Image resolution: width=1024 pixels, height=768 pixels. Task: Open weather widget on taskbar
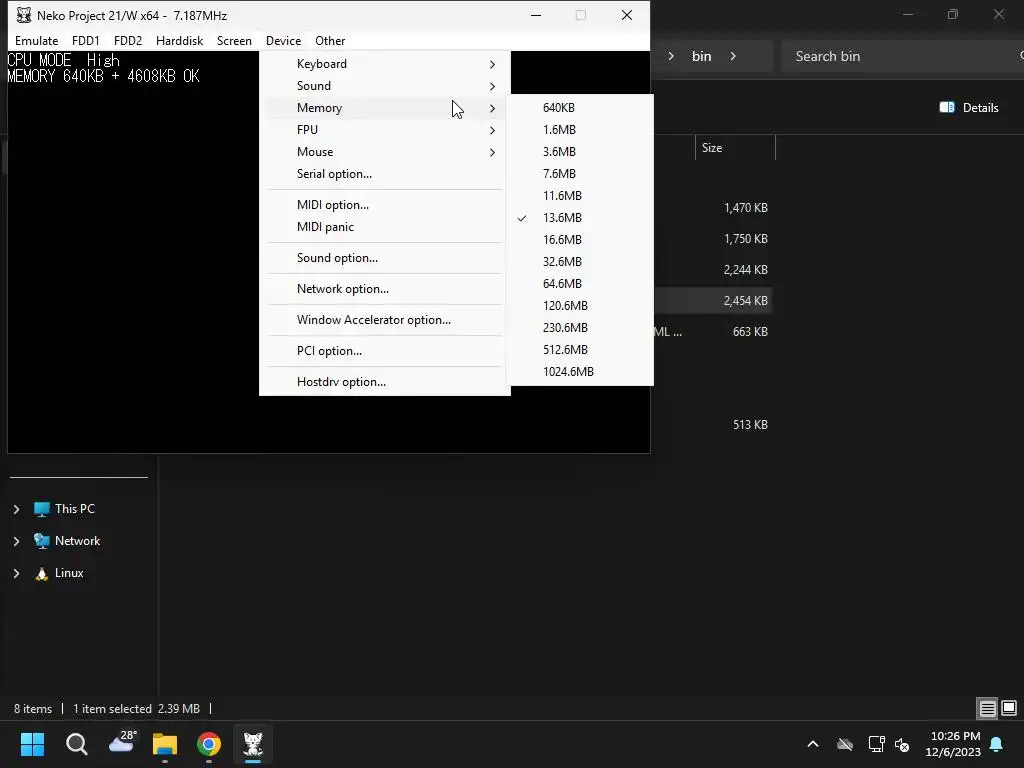point(122,743)
